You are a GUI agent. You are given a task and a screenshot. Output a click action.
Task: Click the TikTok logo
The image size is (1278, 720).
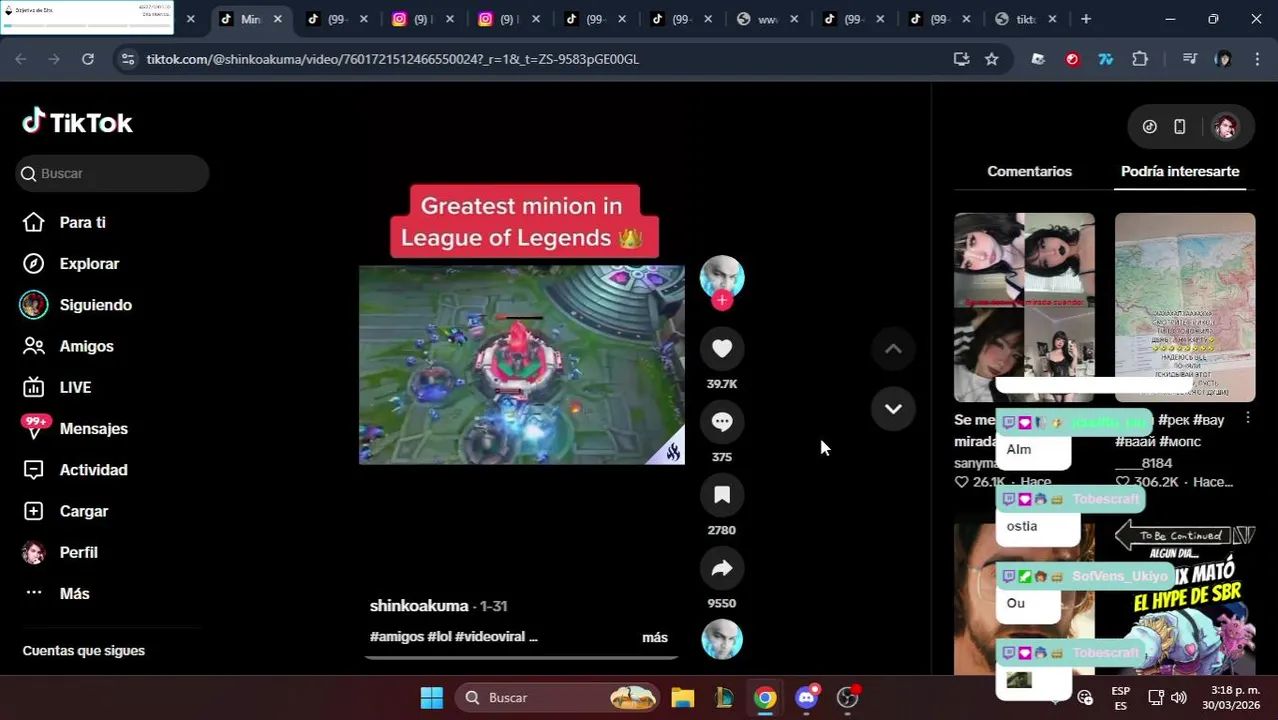point(78,122)
